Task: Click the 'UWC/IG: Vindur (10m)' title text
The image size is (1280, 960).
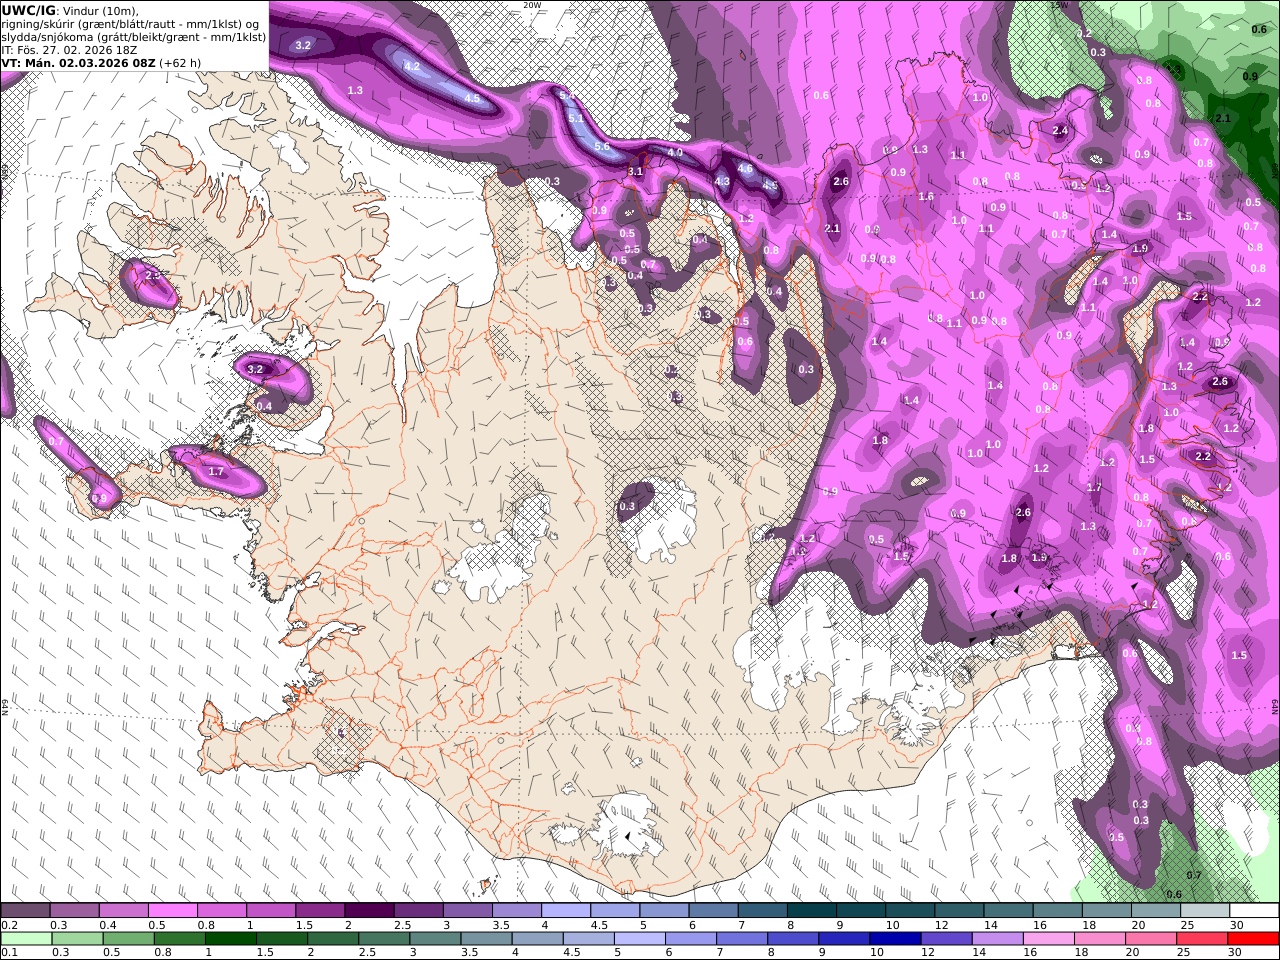Action: [70, 10]
